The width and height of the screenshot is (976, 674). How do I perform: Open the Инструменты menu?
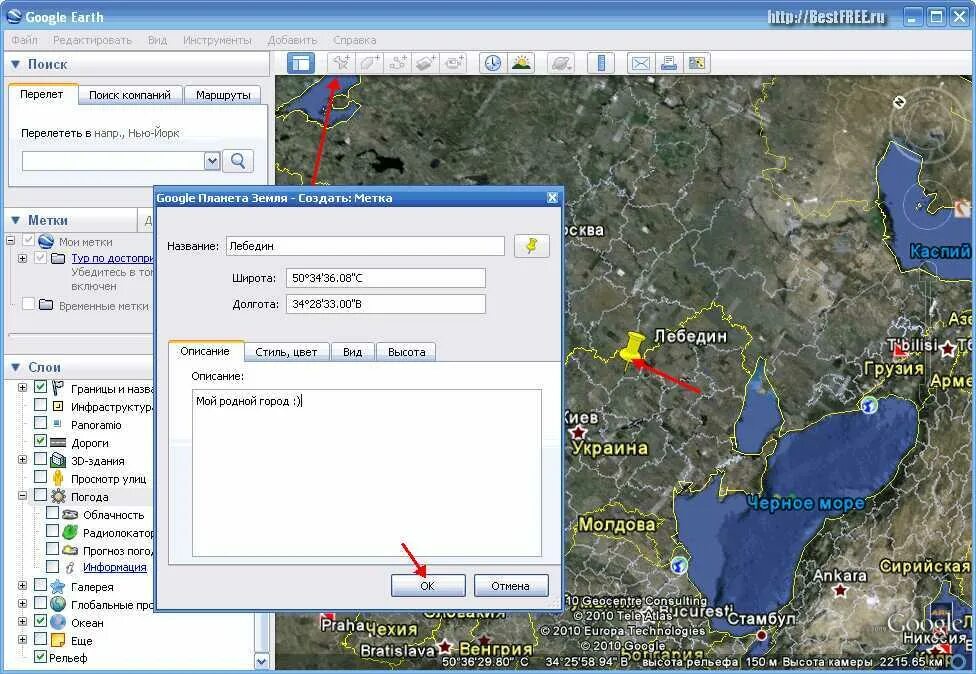click(x=217, y=40)
